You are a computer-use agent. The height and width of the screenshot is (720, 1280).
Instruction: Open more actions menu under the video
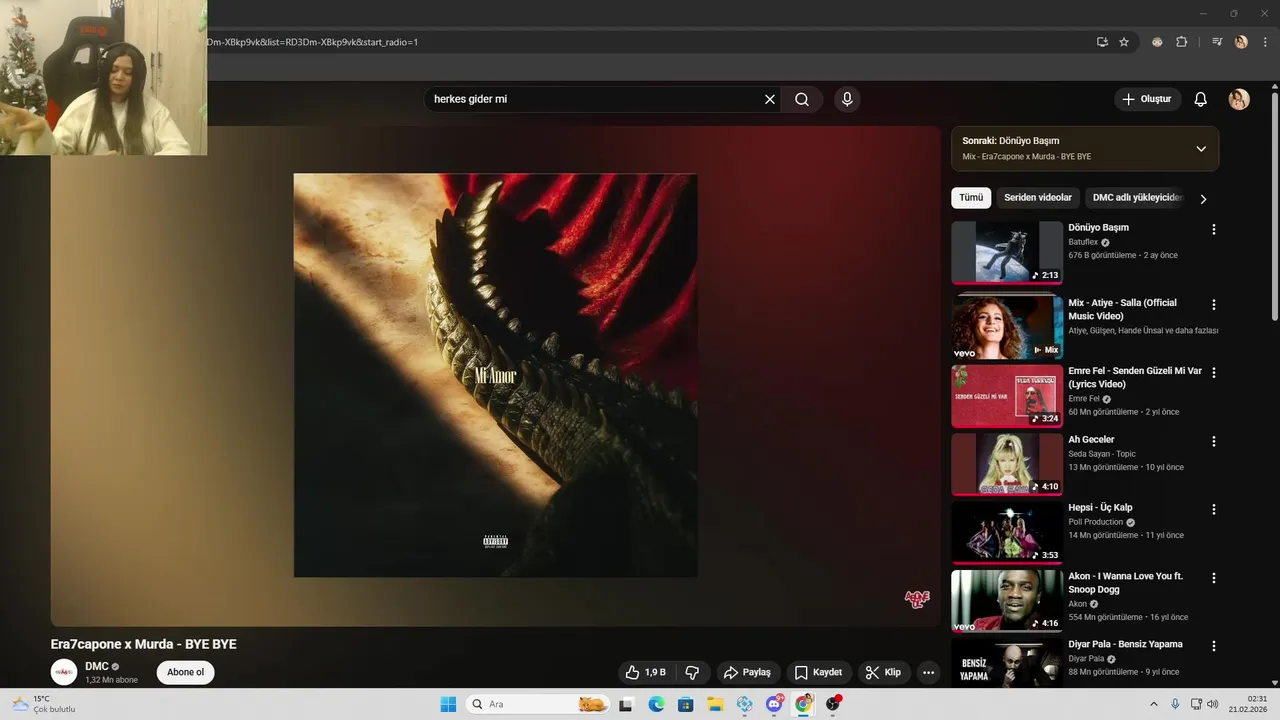[928, 672]
